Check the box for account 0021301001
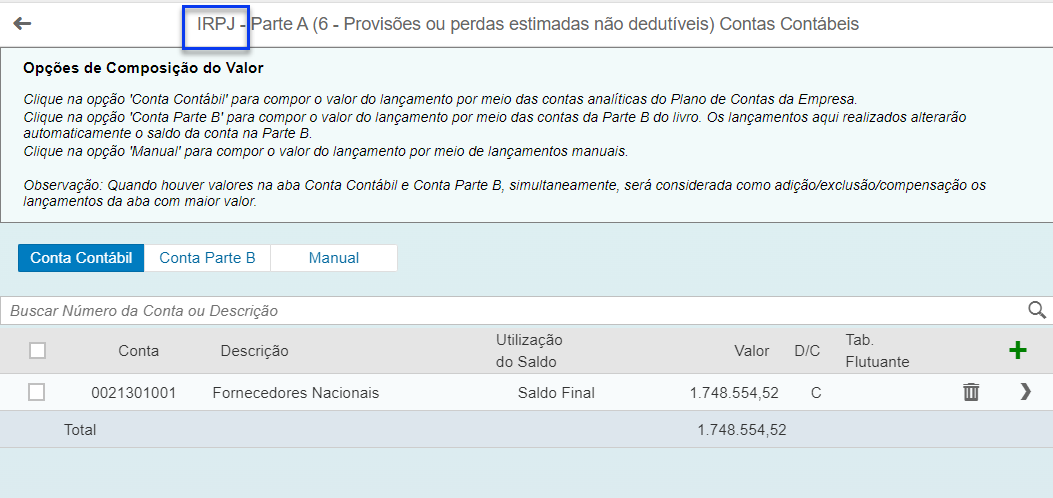The width and height of the screenshot is (1053, 498). pos(36,393)
